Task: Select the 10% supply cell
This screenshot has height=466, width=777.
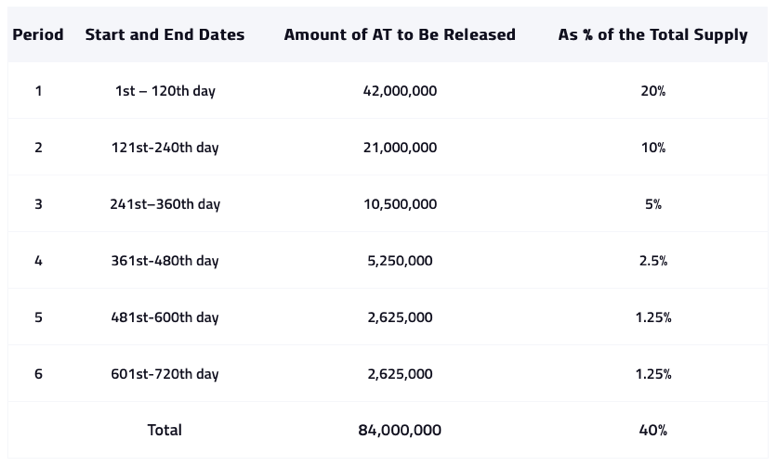Action: (x=653, y=147)
